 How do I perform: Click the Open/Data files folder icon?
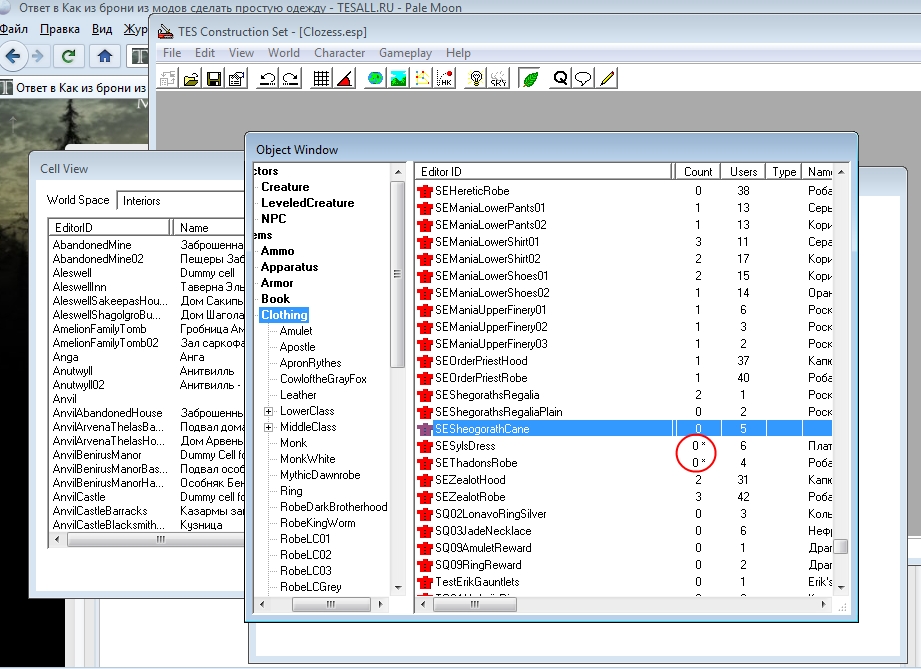click(191, 79)
